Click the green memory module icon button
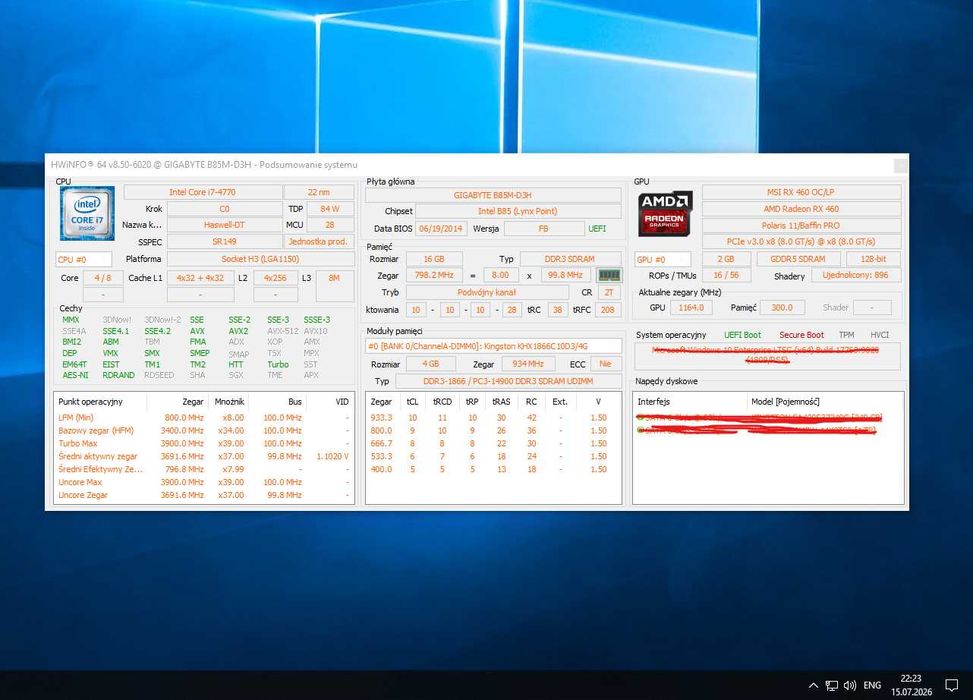The image size is (973, 700). 609,275
